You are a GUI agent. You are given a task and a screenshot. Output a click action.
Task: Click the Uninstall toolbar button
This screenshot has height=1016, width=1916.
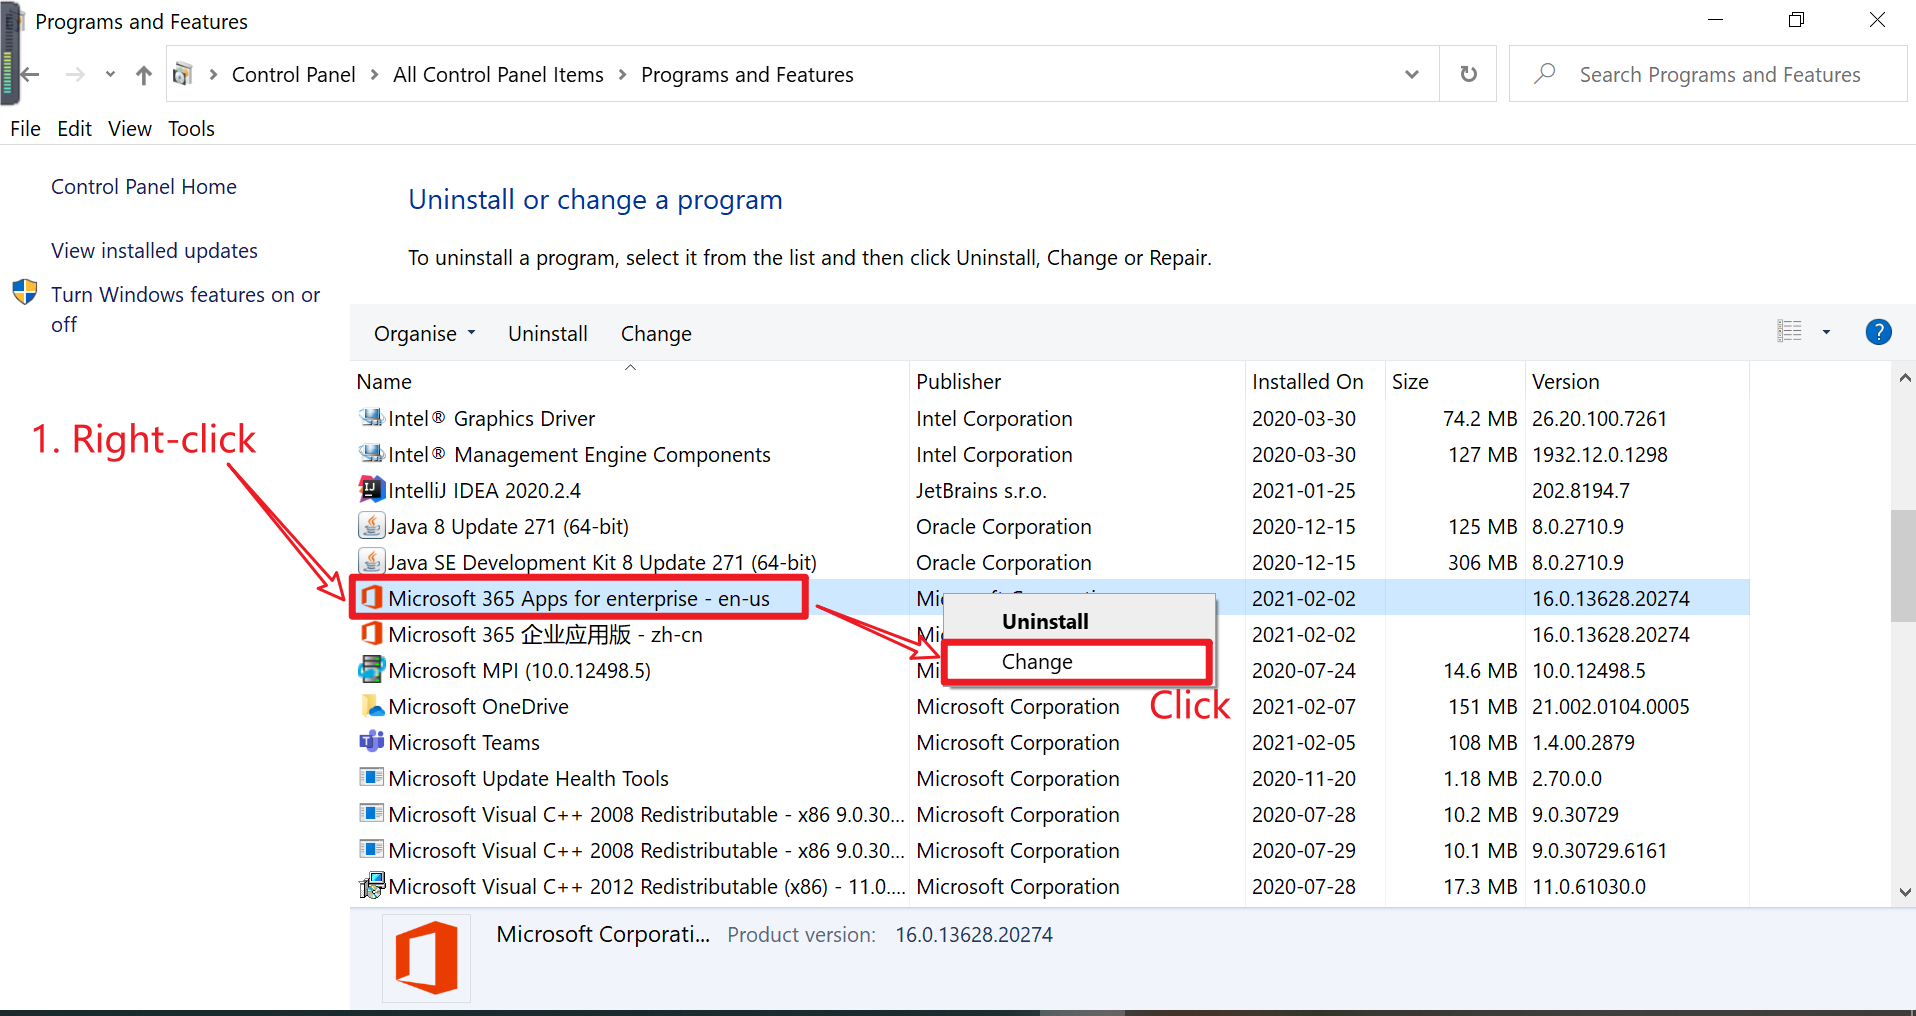point(547,334)
